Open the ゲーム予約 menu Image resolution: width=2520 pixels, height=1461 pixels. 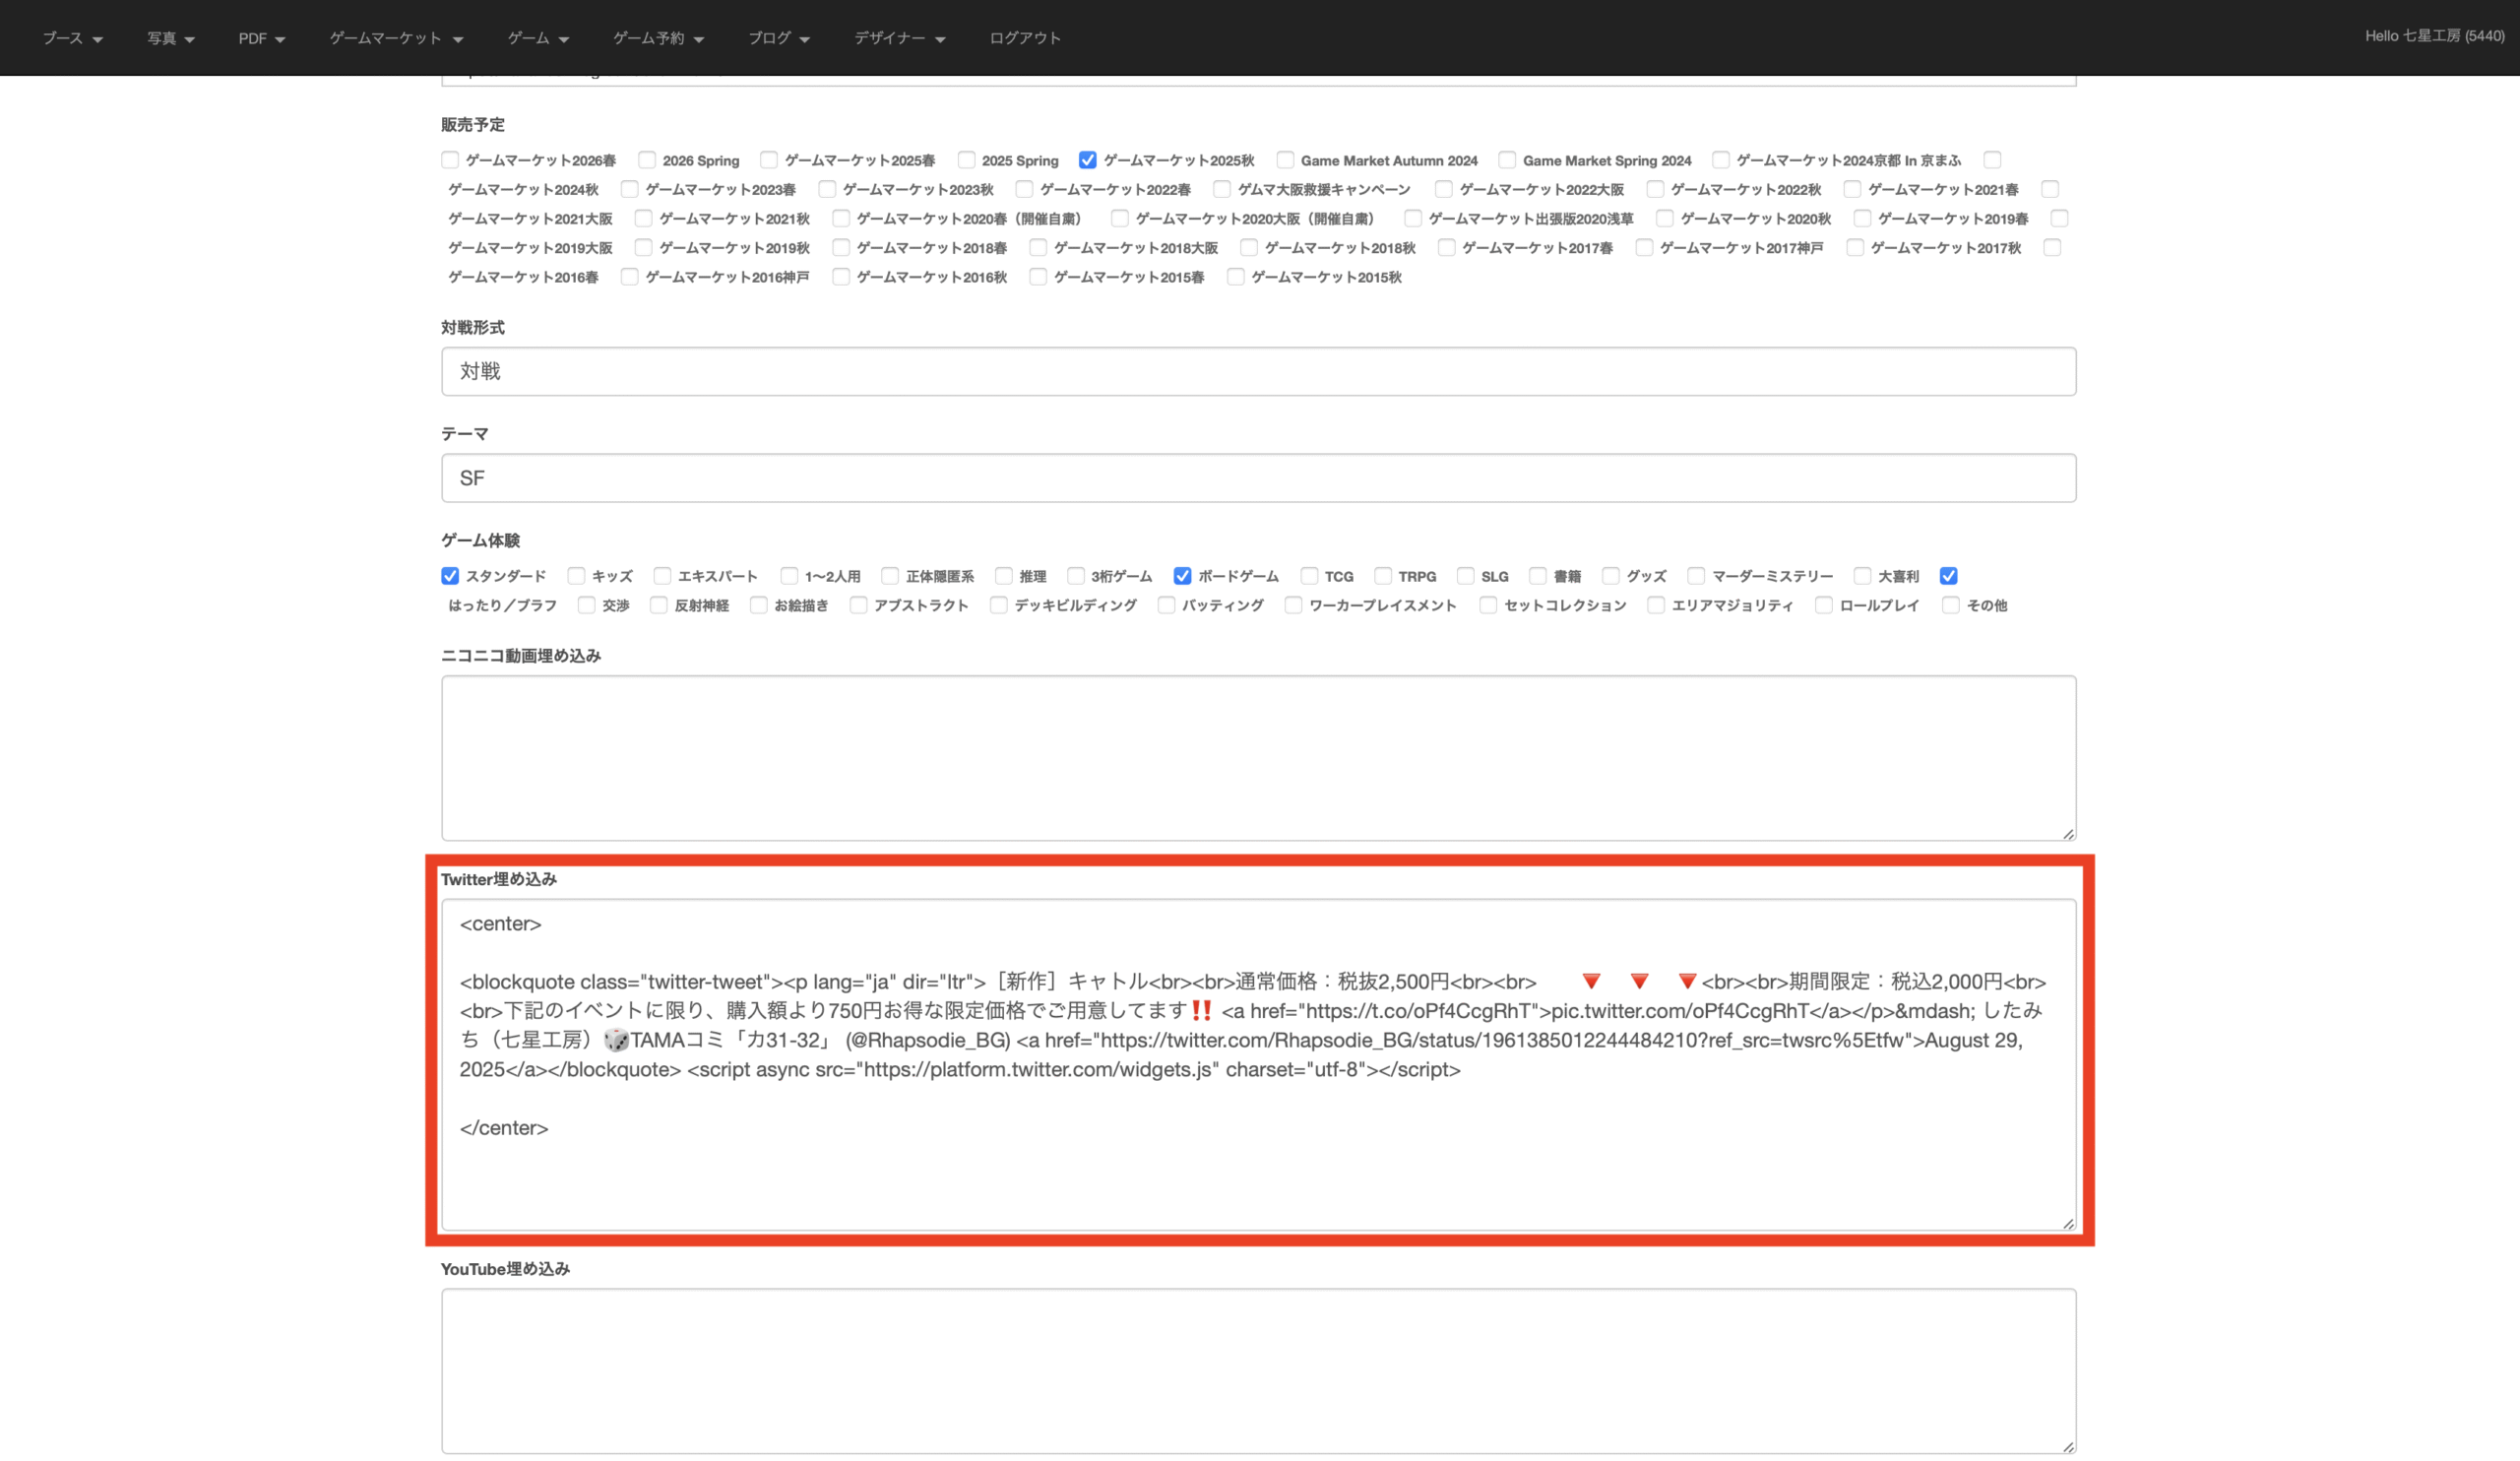point(658,38)
